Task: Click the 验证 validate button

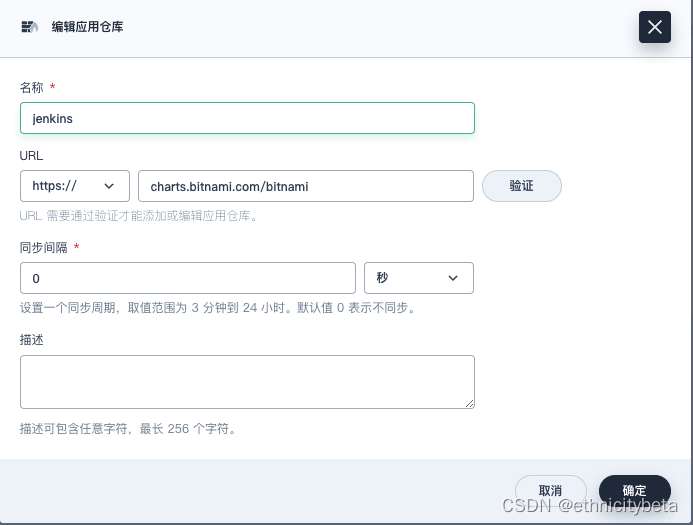Action: pos(522,186)
